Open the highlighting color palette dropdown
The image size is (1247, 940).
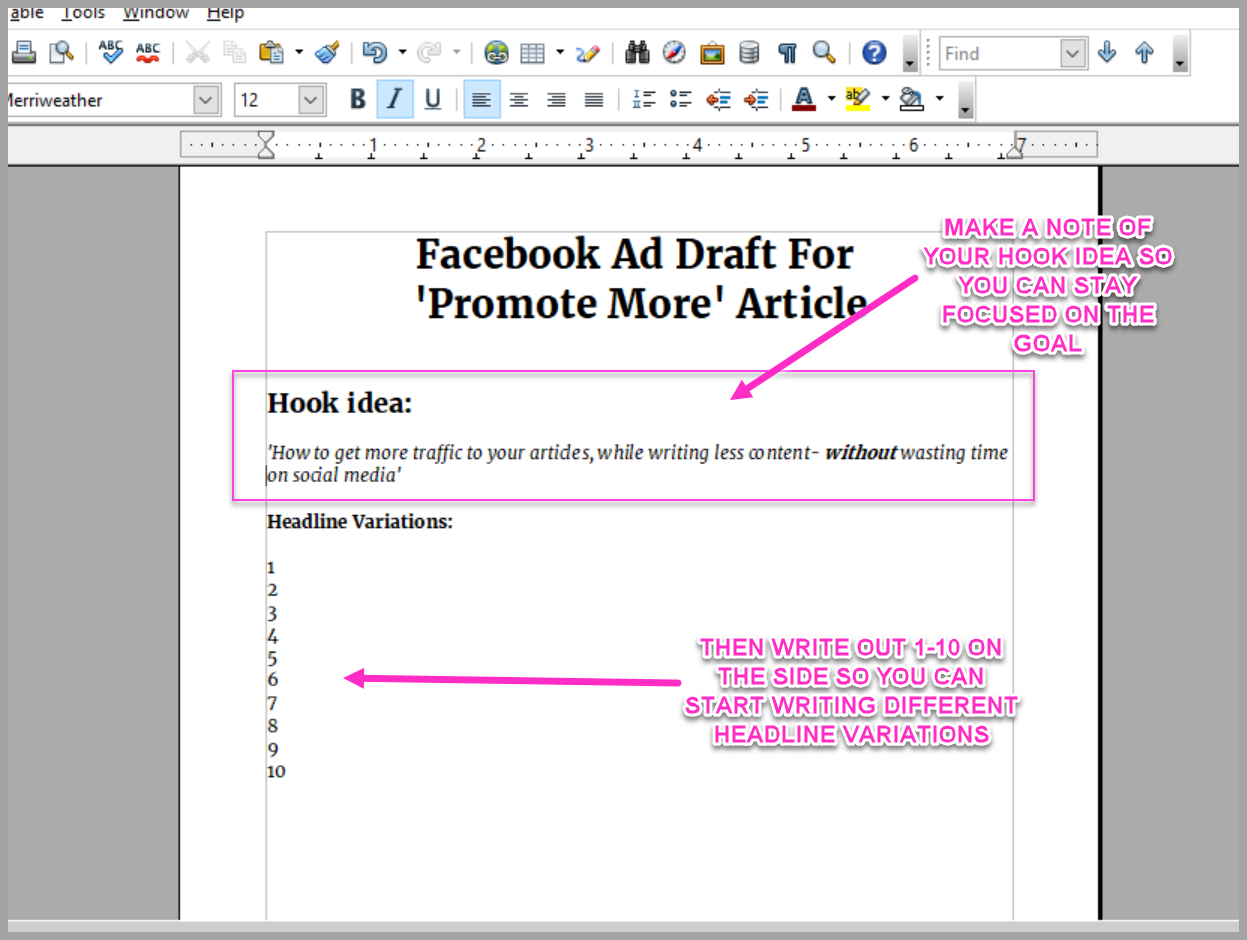(x=885, y=100)
